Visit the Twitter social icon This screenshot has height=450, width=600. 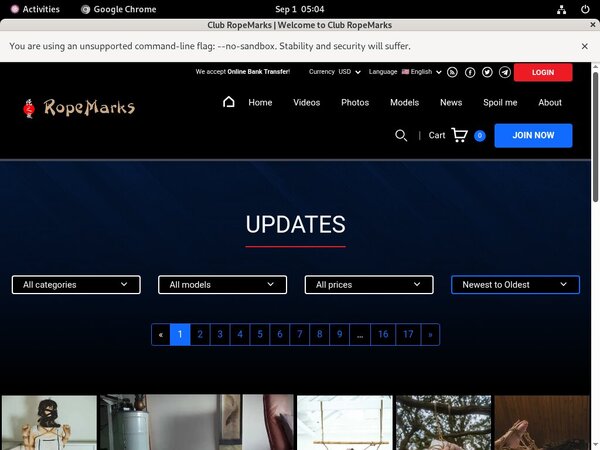[487, 72]
